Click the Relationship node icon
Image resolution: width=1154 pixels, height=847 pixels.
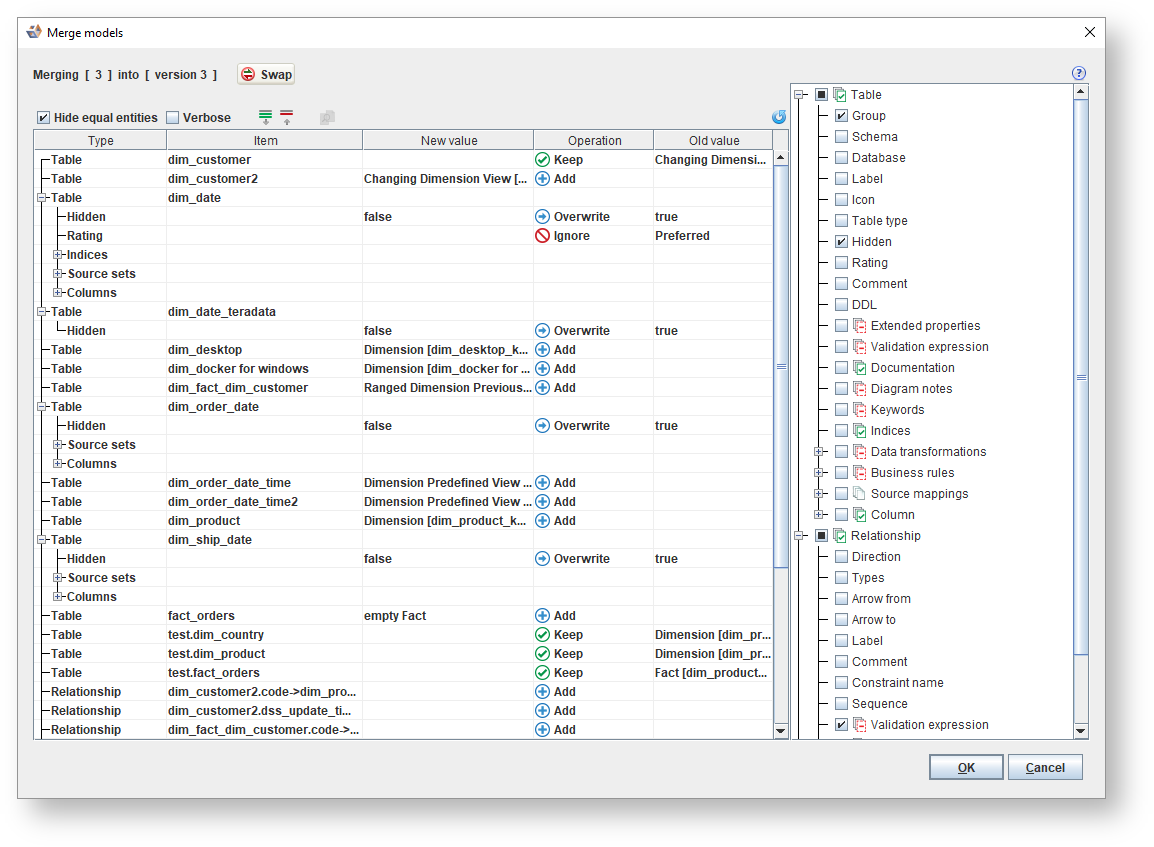coord(840,536)
